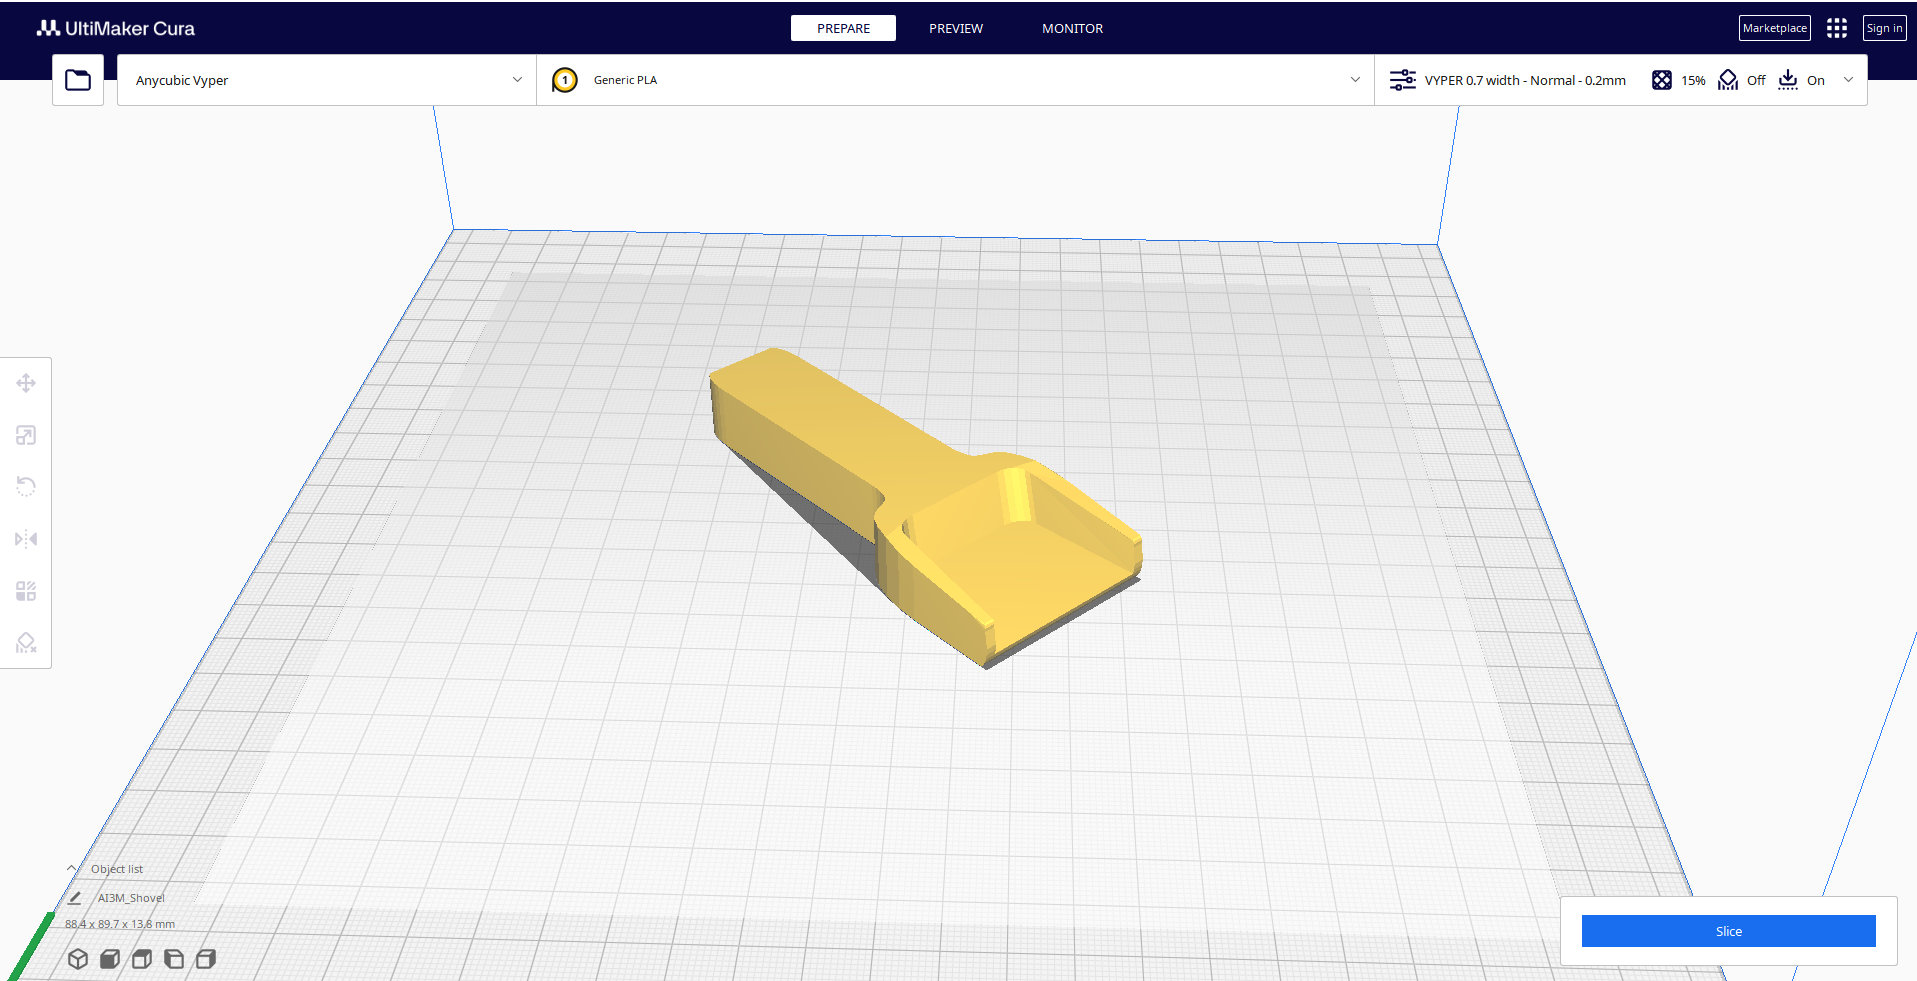Collapse the Object list panel
This screenshot has width=1917, height=981.
click(x=71, y=867)
